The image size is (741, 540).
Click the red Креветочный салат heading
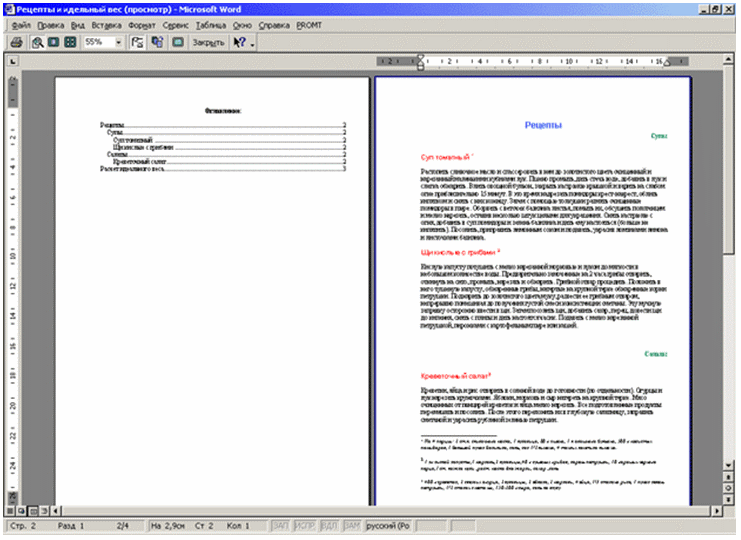coord(456,376)
